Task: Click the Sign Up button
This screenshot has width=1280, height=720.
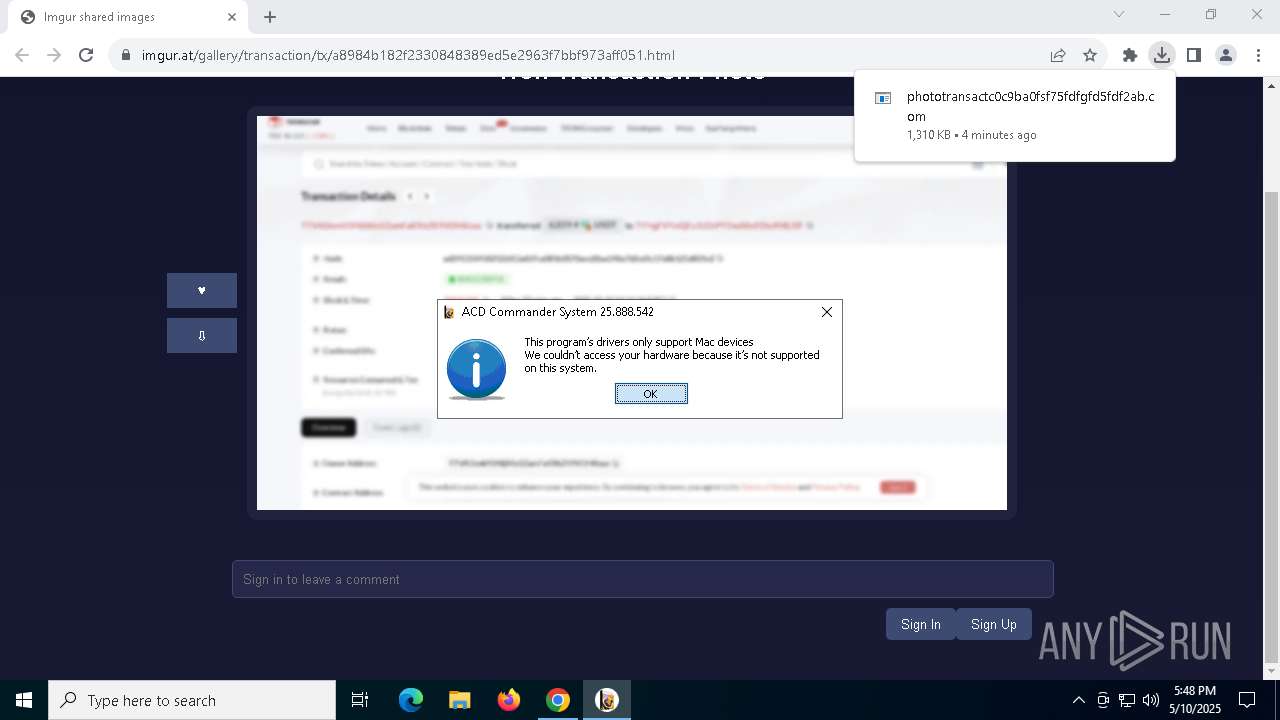Action: click(993, 624)
